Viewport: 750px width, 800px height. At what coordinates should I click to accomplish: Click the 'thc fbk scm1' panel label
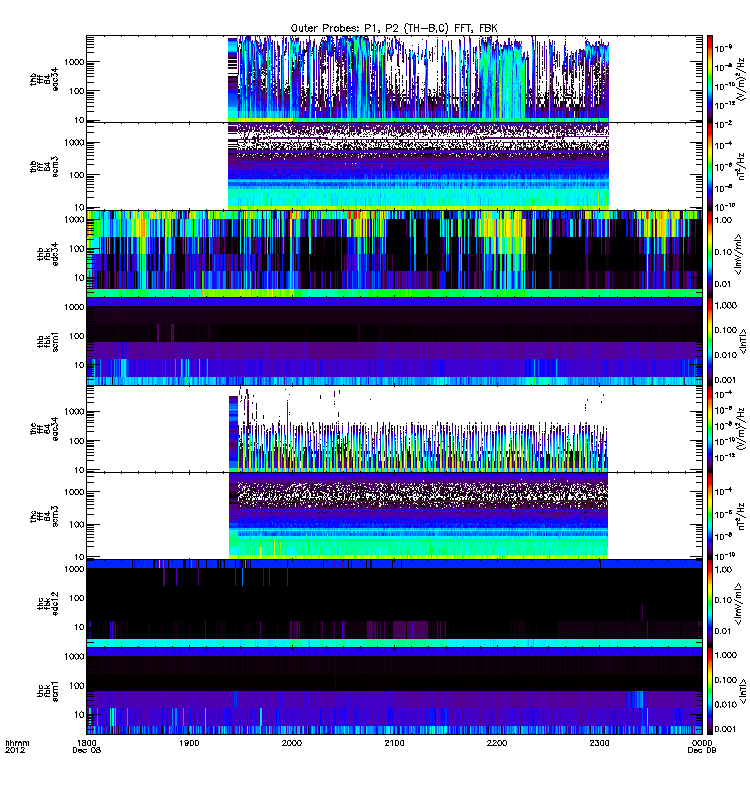(x=48, y=691)
